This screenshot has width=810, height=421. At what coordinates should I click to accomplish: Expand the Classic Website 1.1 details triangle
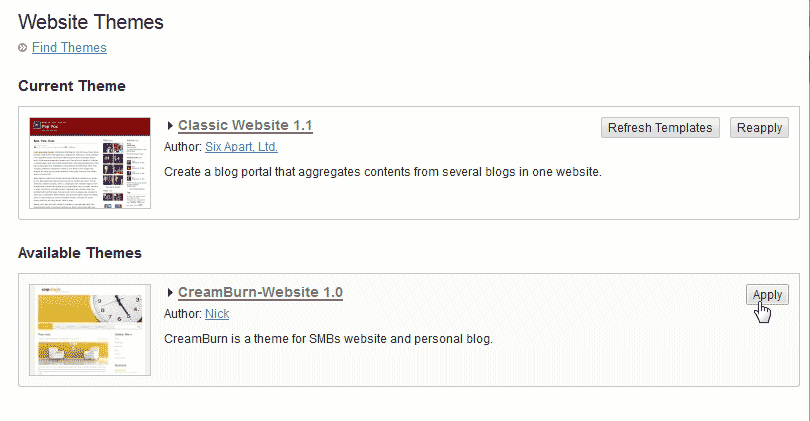click(x=171, y=126)
